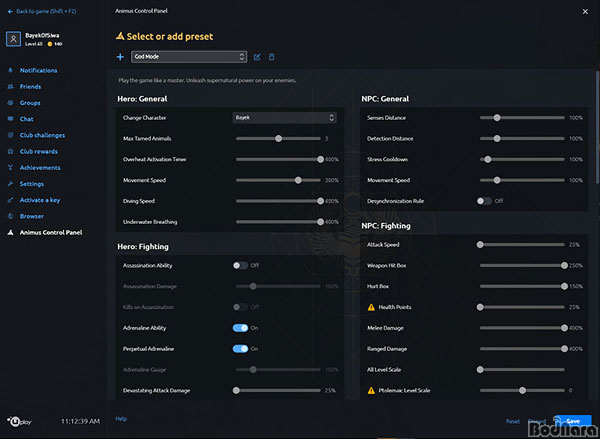The image size is (600, 439).
Task: Open Chat in the sidebar
Action: click(x=26, y=119)
